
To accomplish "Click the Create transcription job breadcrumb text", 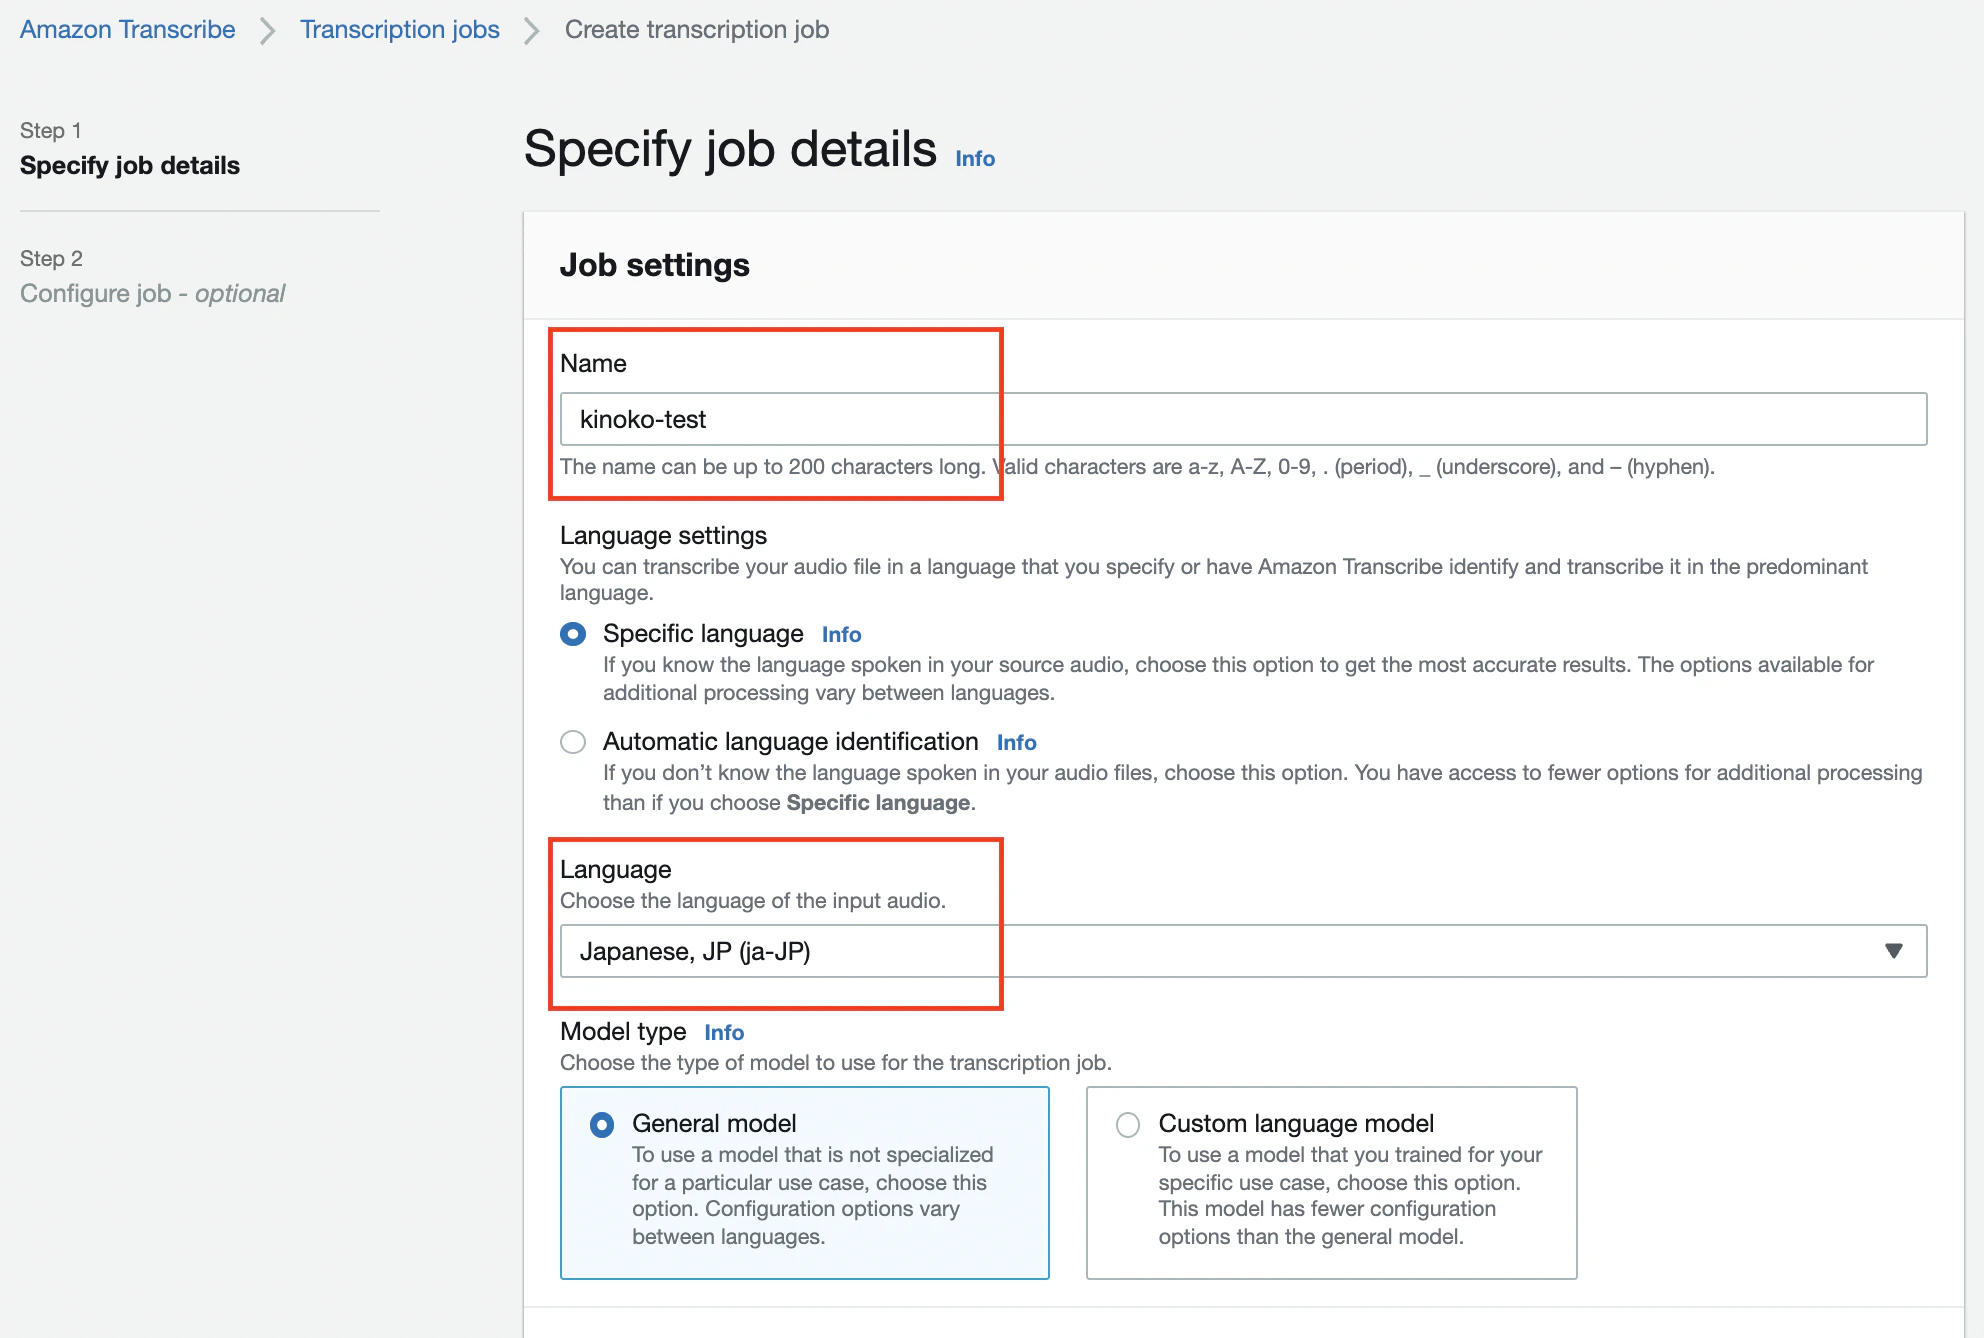I will (696, 29).
